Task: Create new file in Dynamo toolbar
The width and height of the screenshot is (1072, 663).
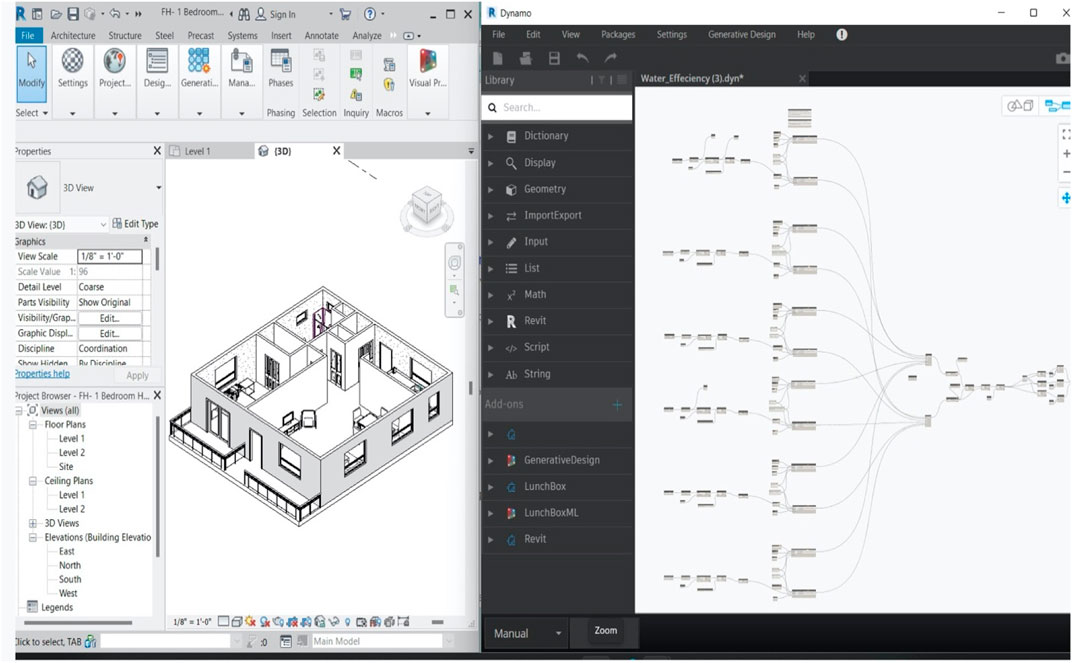Action: pos(498,58)
